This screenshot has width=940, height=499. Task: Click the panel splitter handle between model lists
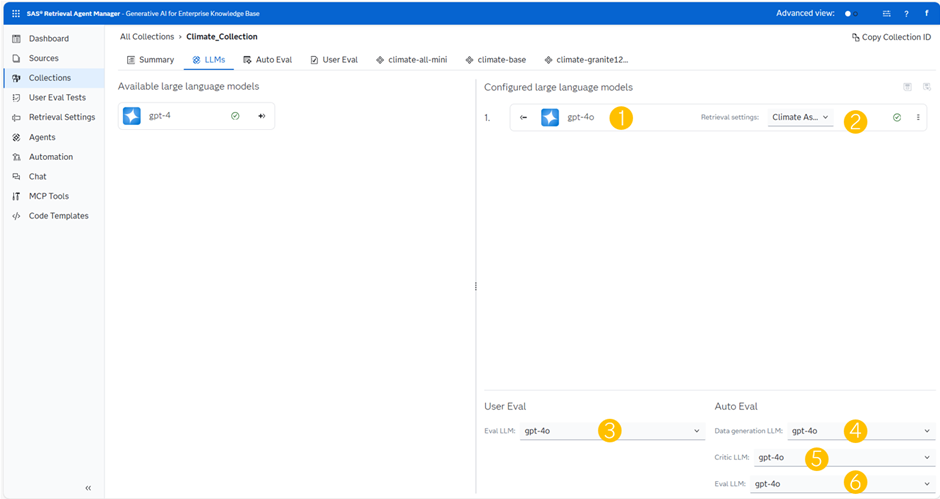476,287
